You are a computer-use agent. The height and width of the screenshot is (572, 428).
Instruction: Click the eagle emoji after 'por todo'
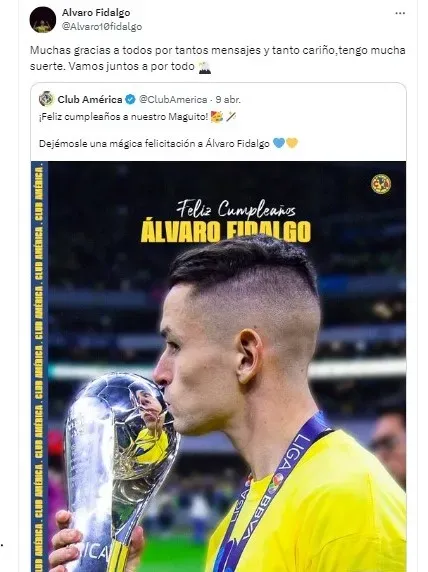pos(204,67)
